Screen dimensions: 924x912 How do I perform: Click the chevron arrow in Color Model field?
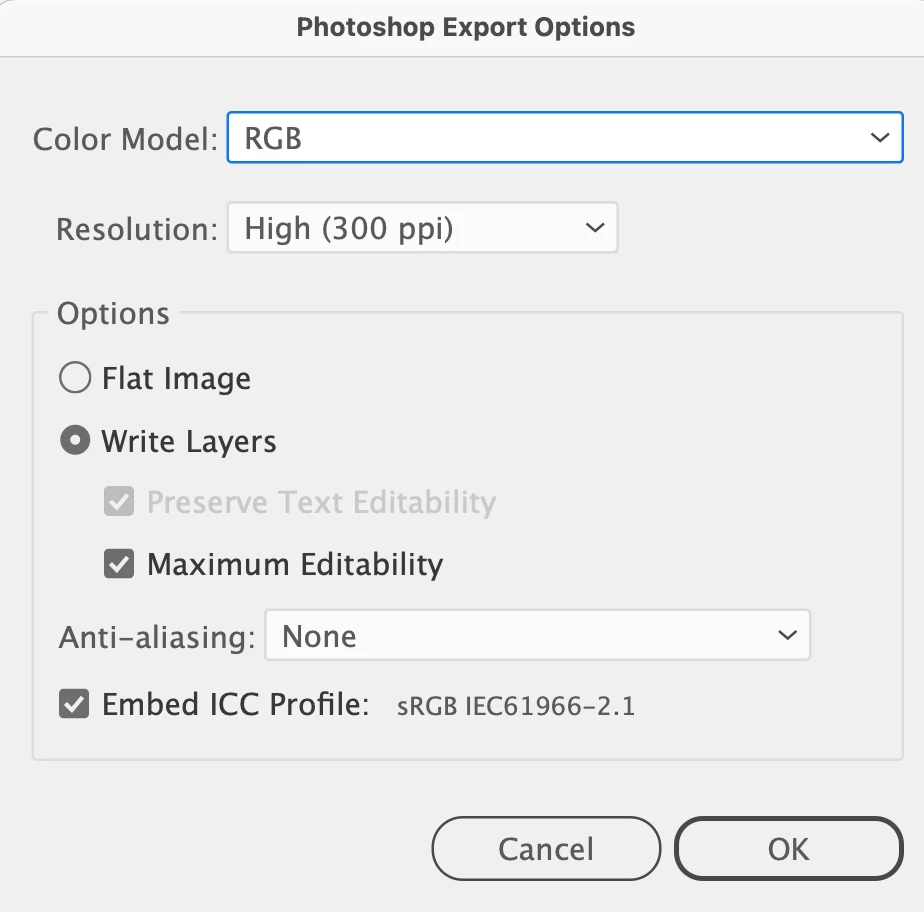[x=880, y=138]
